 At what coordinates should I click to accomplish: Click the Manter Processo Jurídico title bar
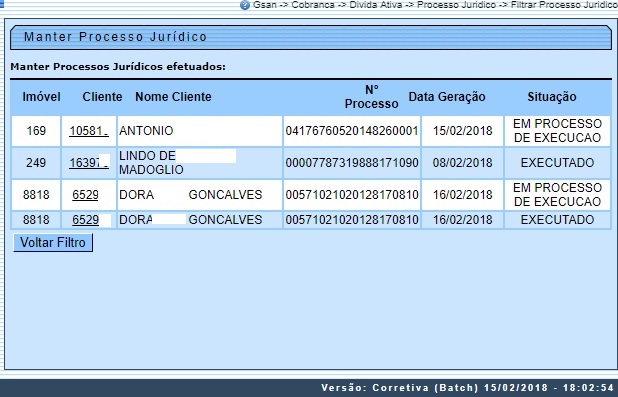tap(311, 37)
